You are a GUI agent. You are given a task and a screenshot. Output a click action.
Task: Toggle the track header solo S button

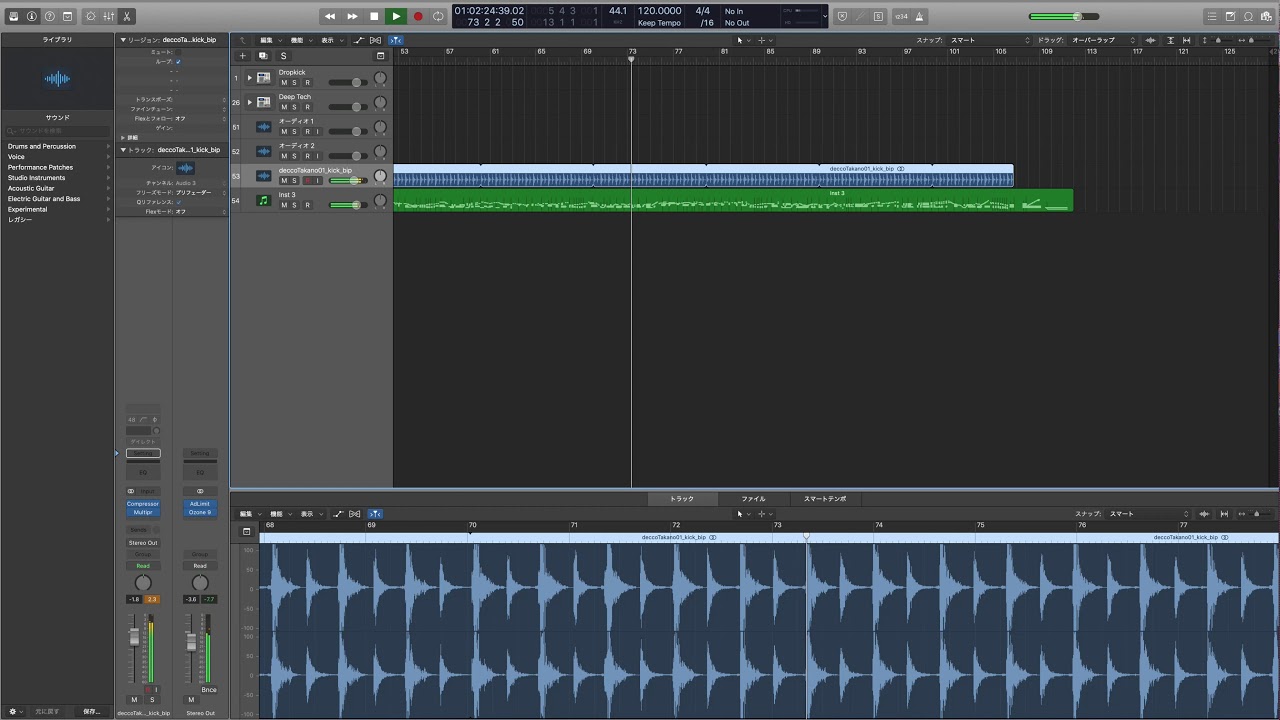coord(283,56)
